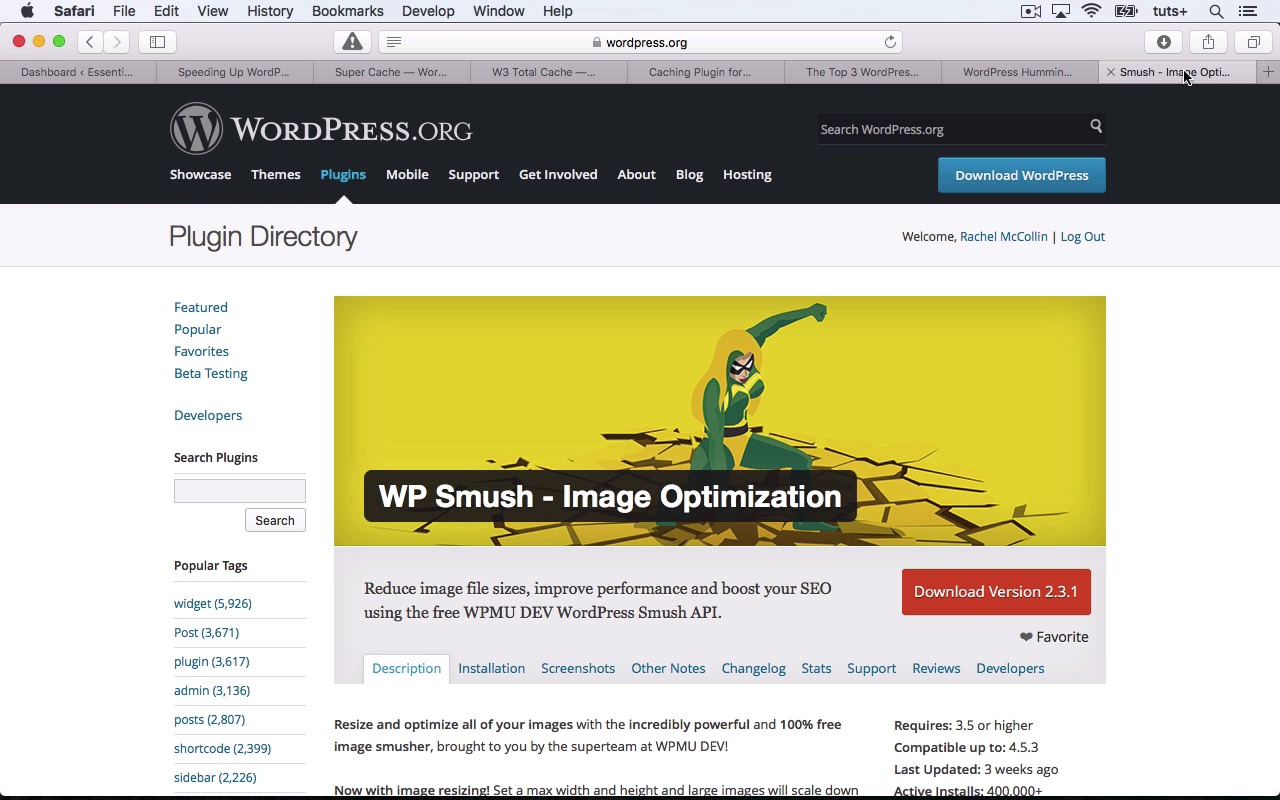
Task: Show downloads with the download arrow icon
Action: pos(1164,42)
